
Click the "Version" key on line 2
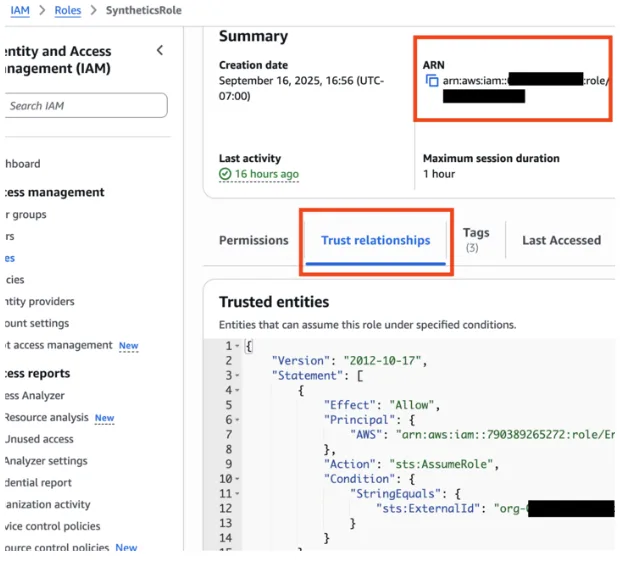click(301, 361)
